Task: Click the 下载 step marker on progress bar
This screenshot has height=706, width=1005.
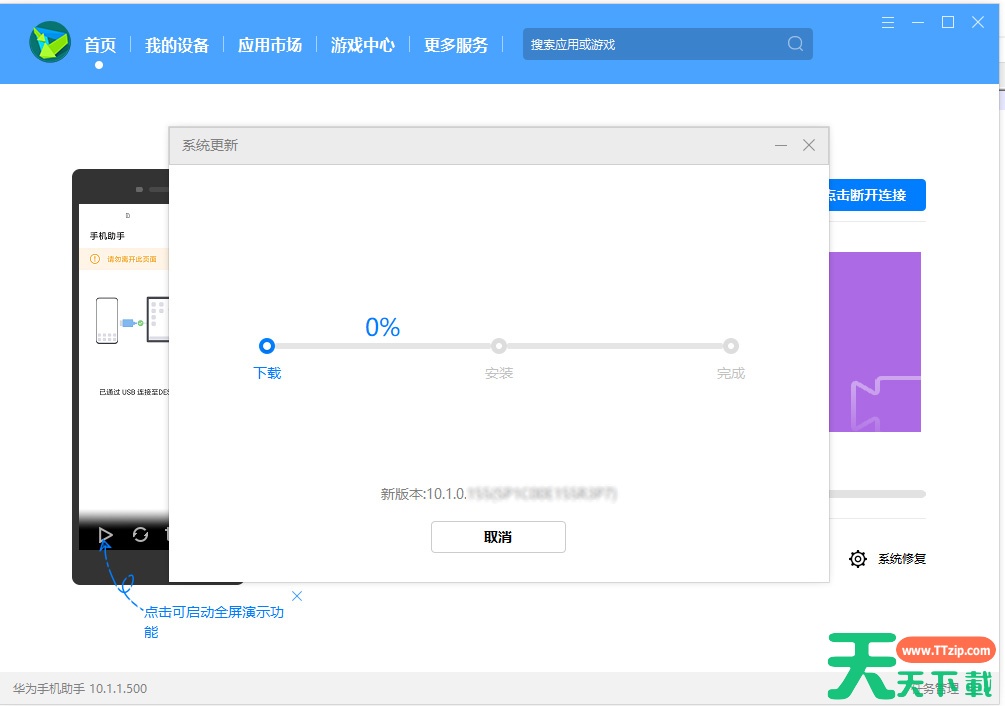Action: [x=267, y=346]
